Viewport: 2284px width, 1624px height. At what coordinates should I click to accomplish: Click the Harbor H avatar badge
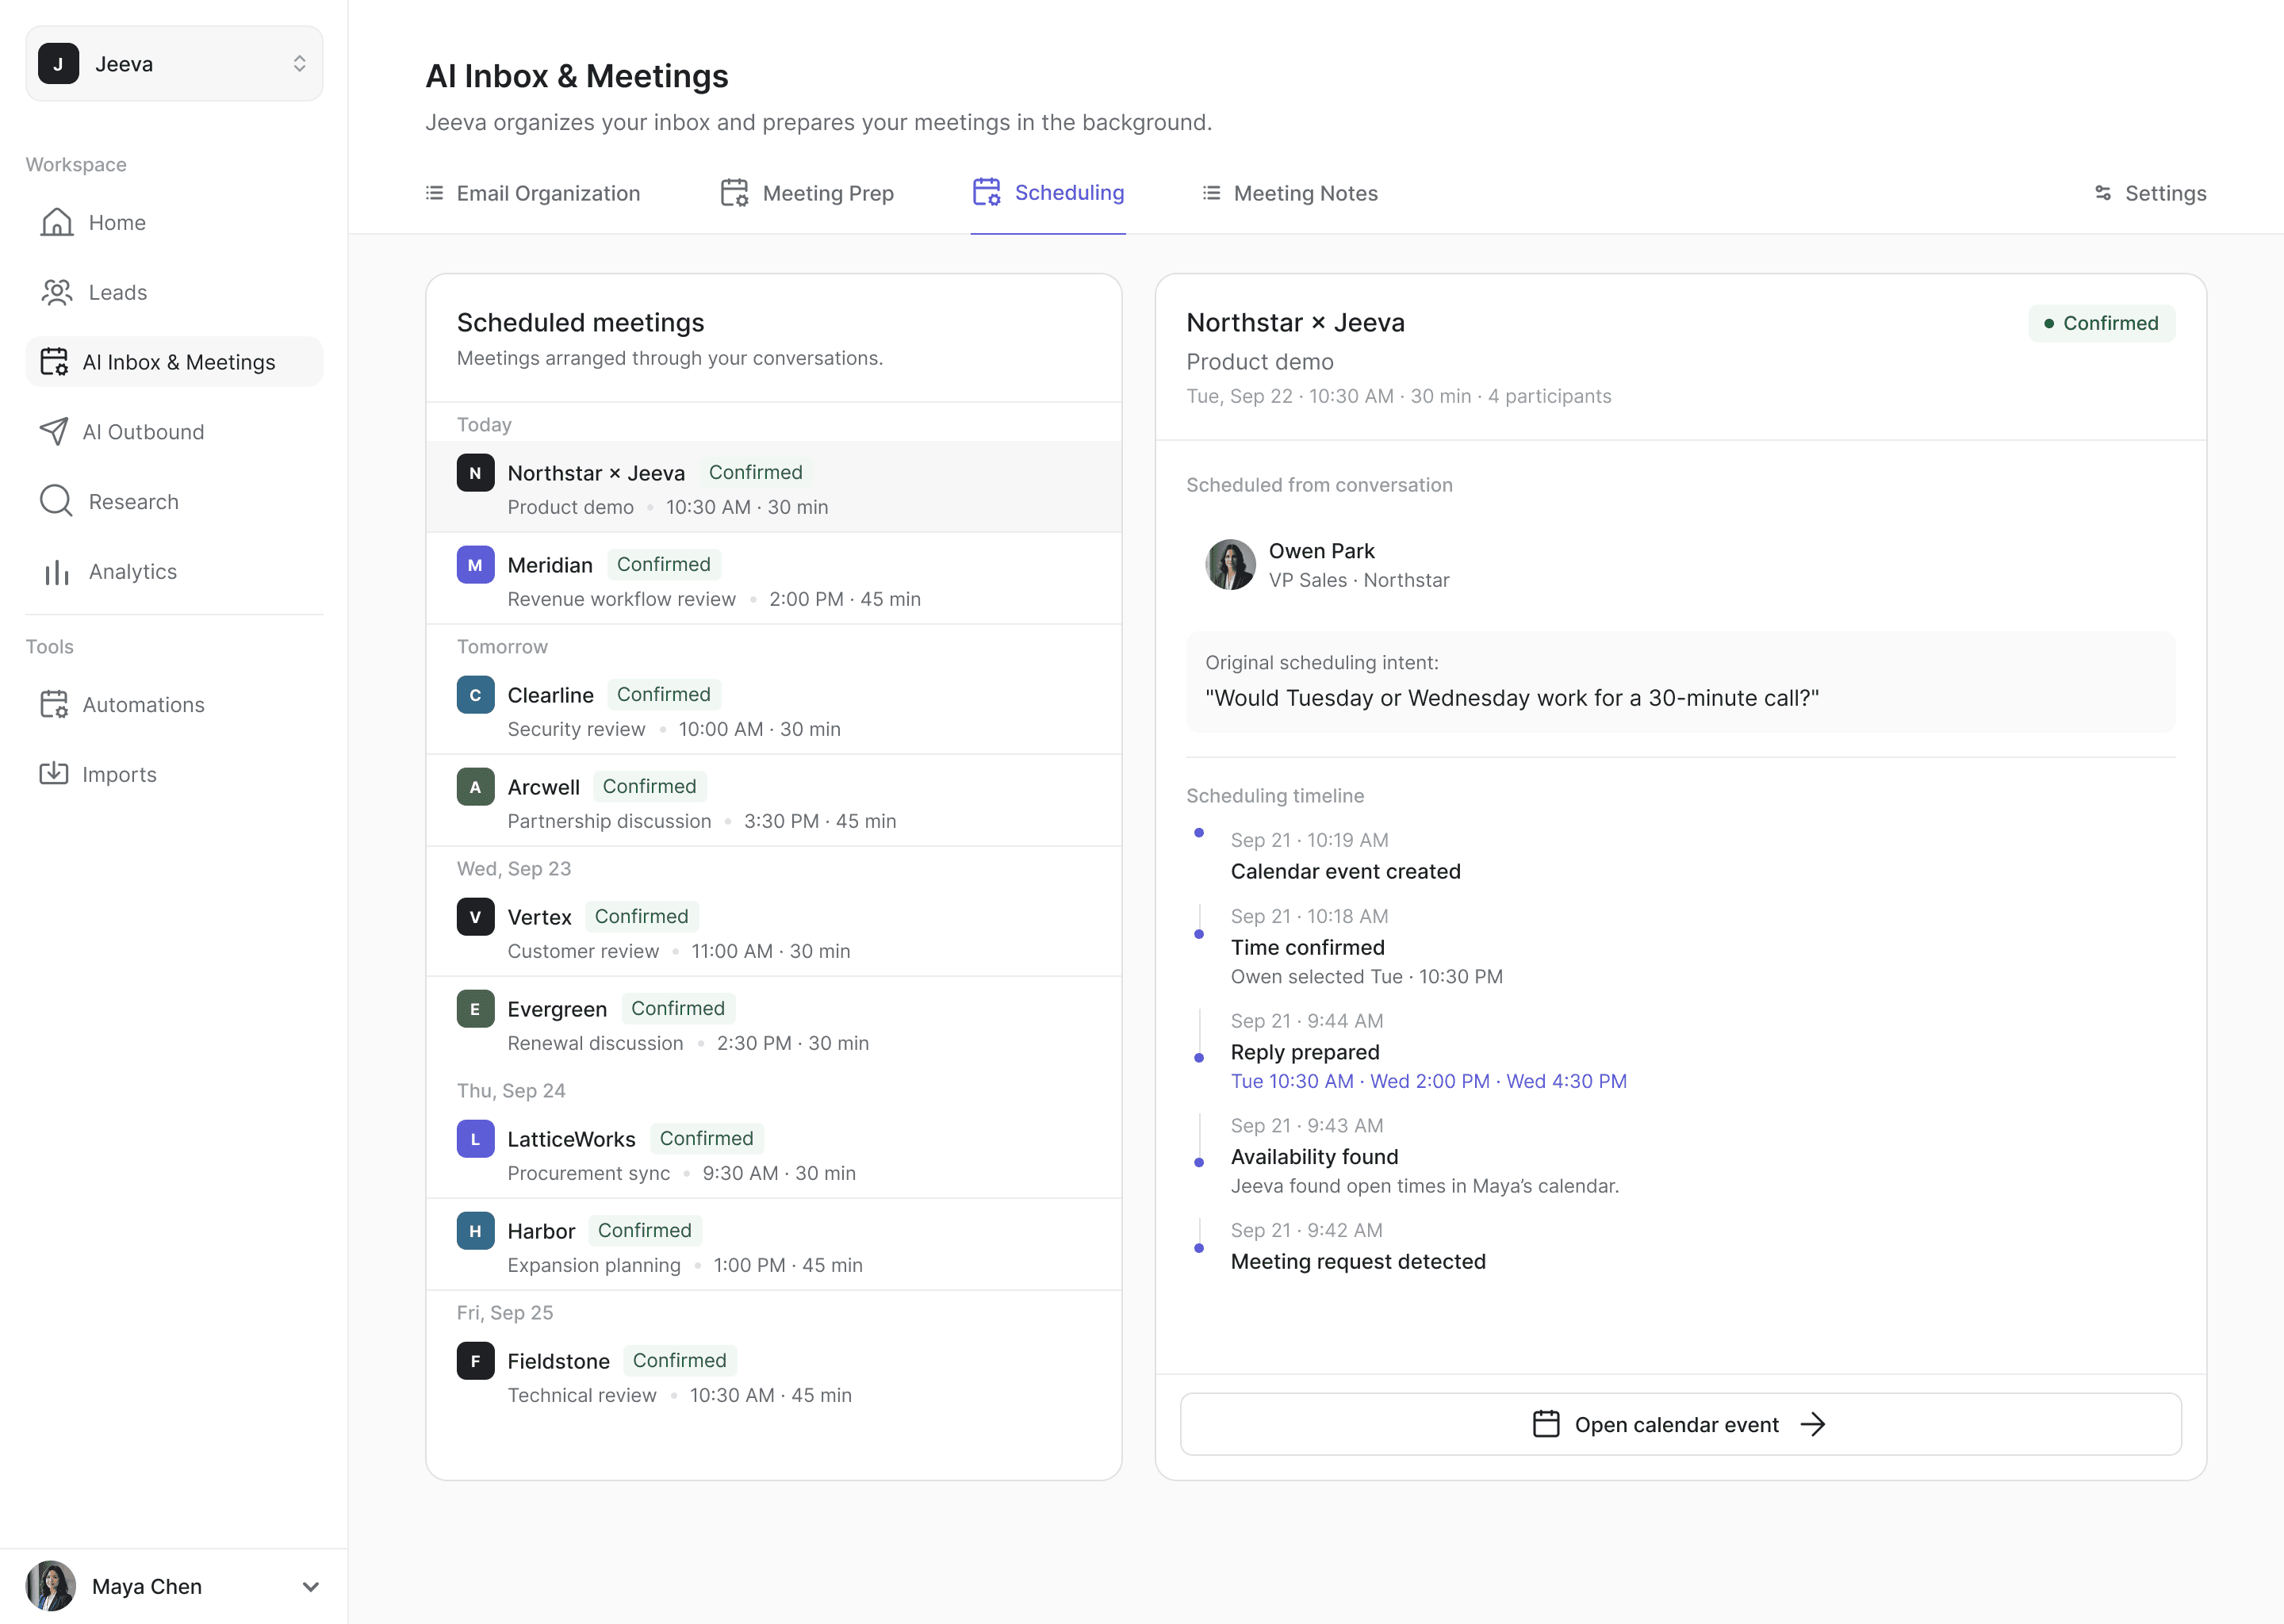click(x=475, y=1231)
